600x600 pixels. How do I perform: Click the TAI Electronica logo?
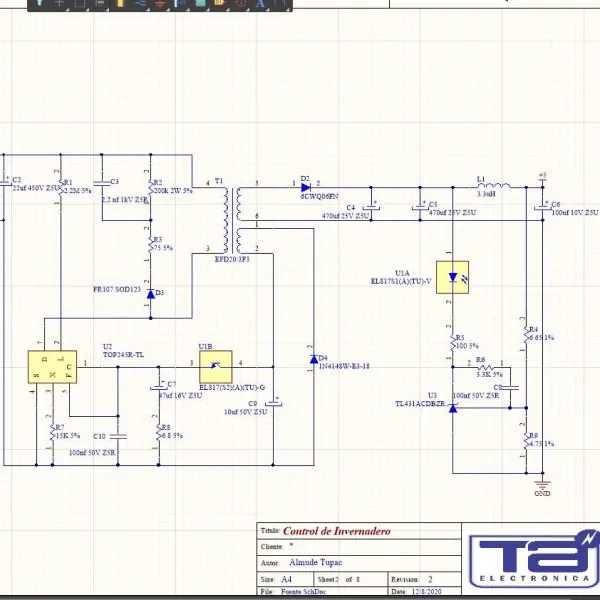(x=534, y=558)
